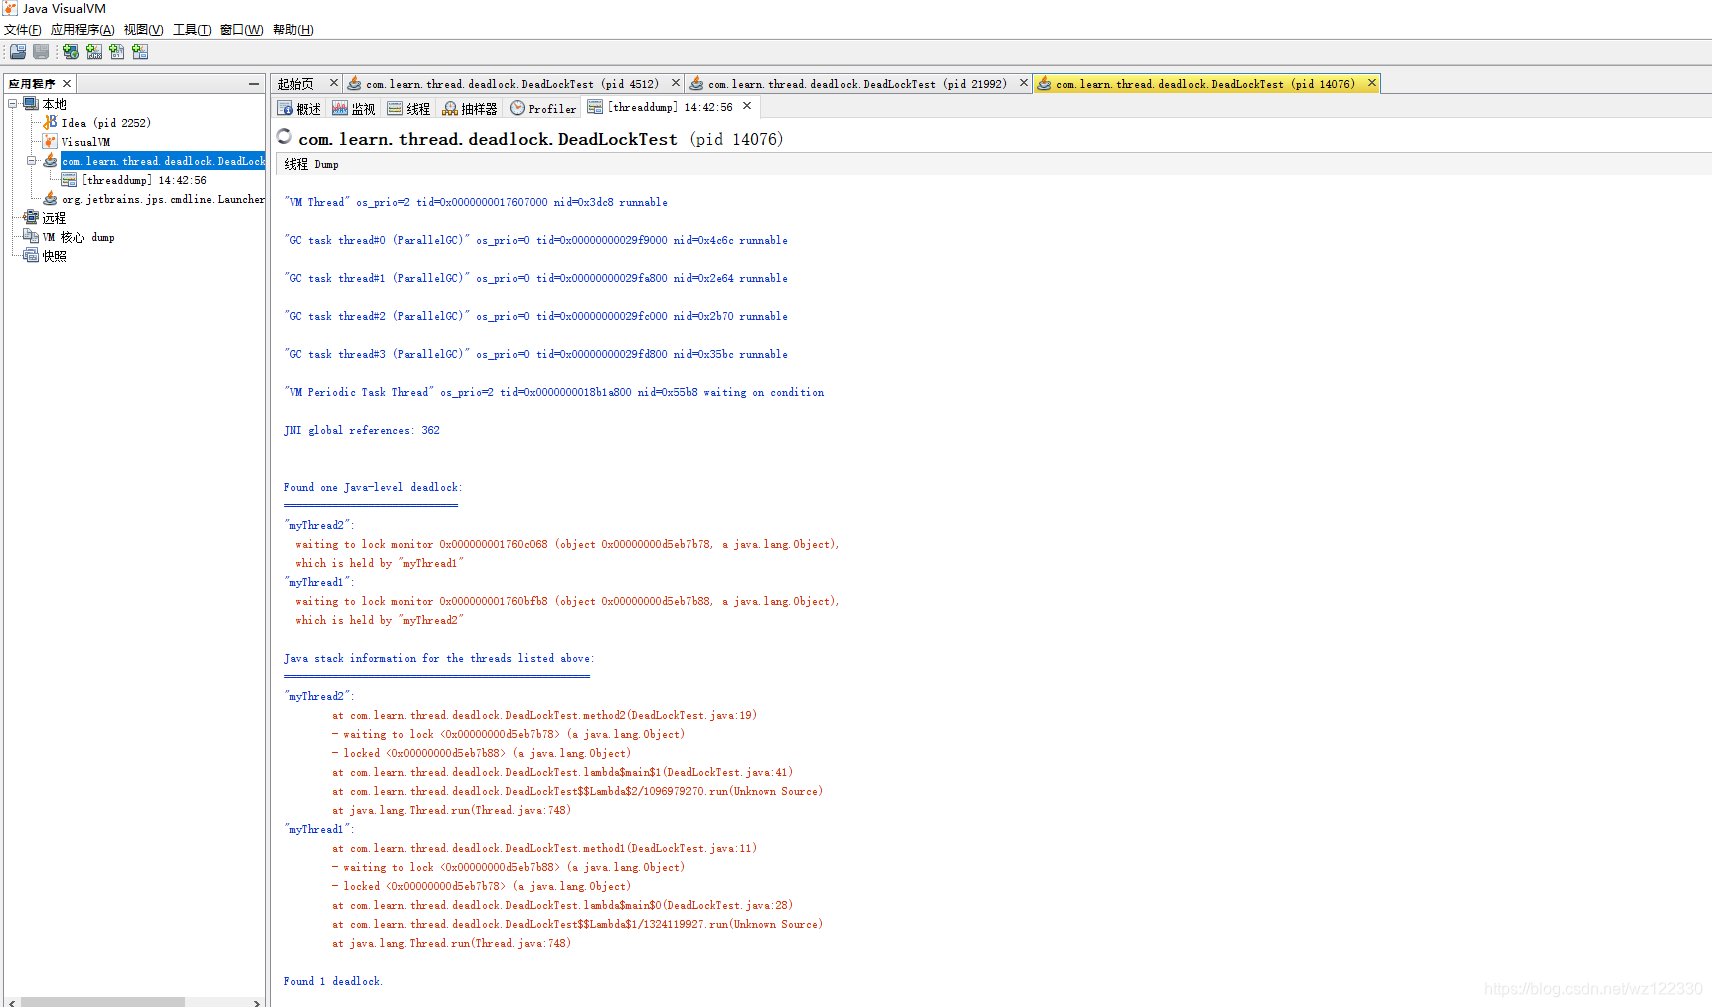Select the 远程 remote node
Screen dimensions: 1712x1007
pyautogui.click(x=54, y=218)
